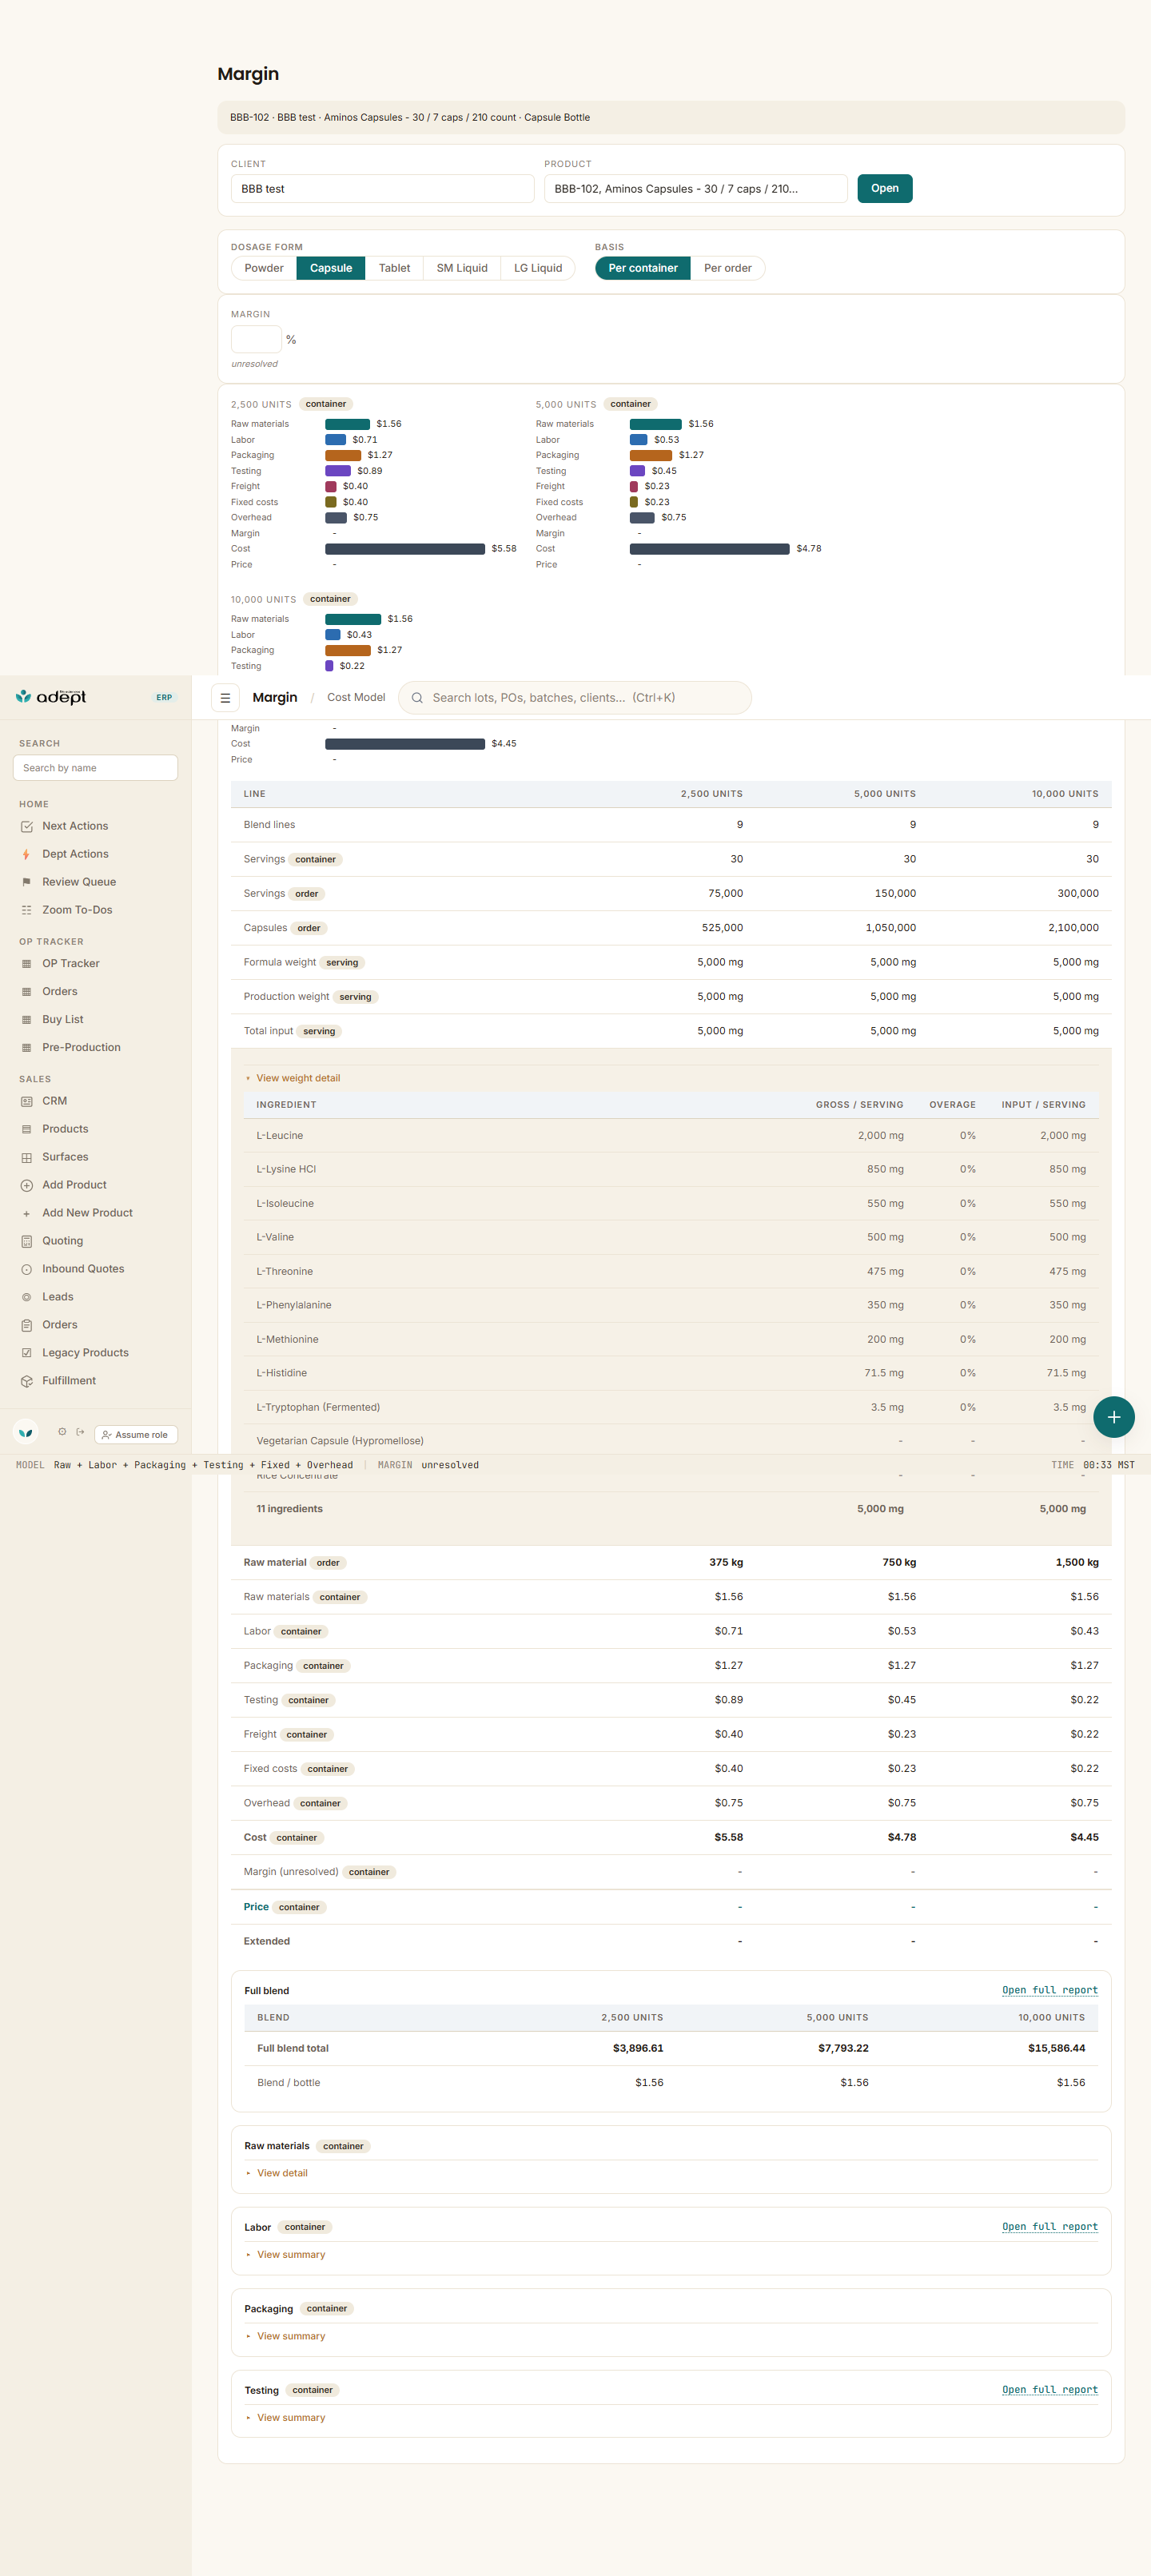
Task: Toggle sidebar with hamburger menu icon
Action: pos(225,698)
